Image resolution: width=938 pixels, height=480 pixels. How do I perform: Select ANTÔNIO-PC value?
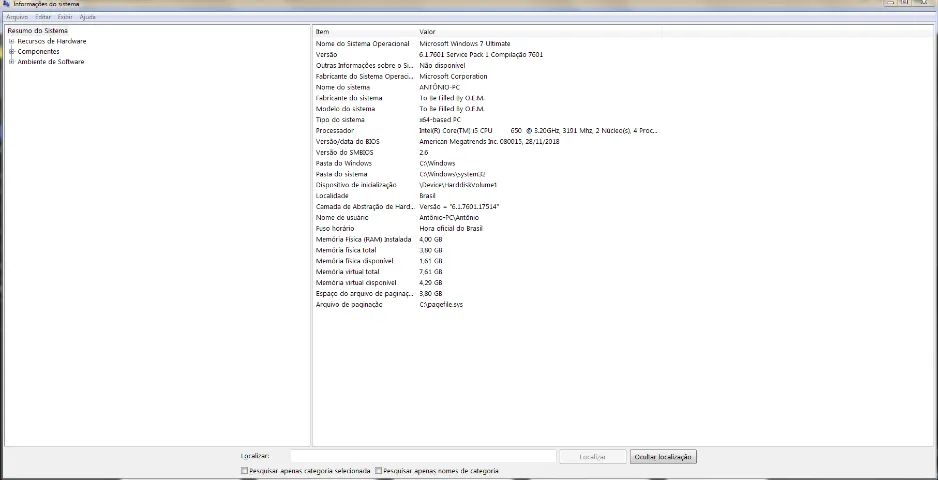point(440,87)
